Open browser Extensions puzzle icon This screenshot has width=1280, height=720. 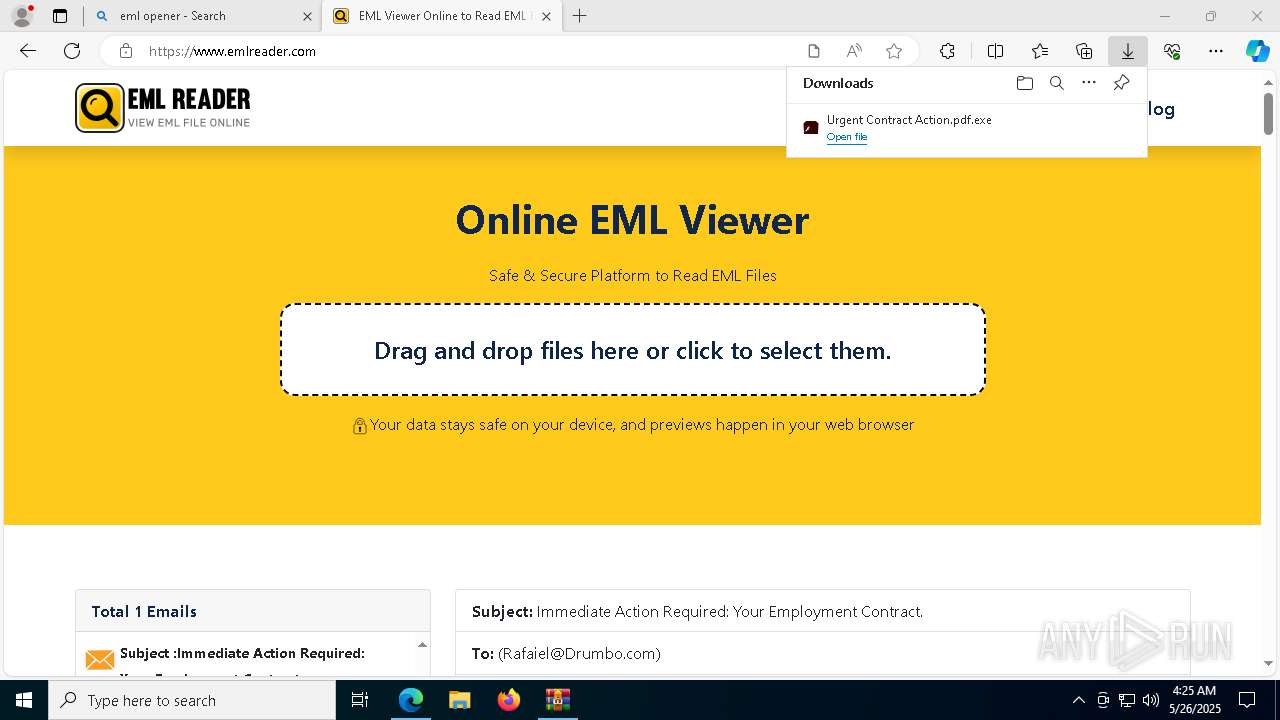[x=947, y=51]
